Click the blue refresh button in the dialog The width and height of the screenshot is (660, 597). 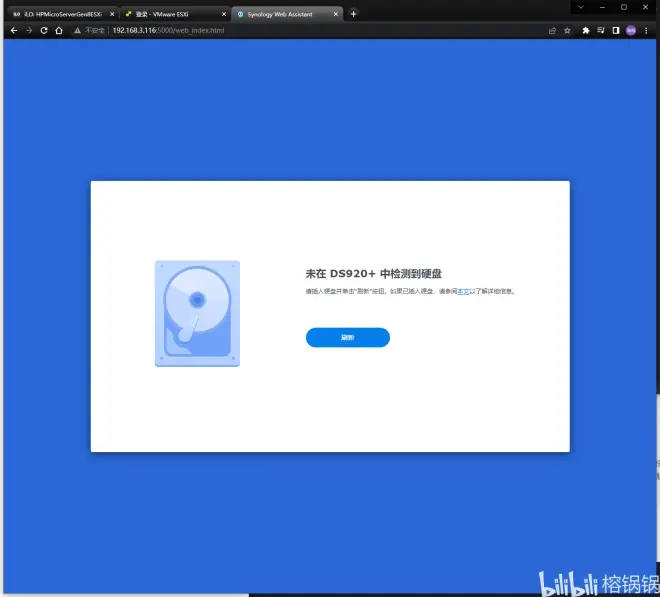point(348,337)
